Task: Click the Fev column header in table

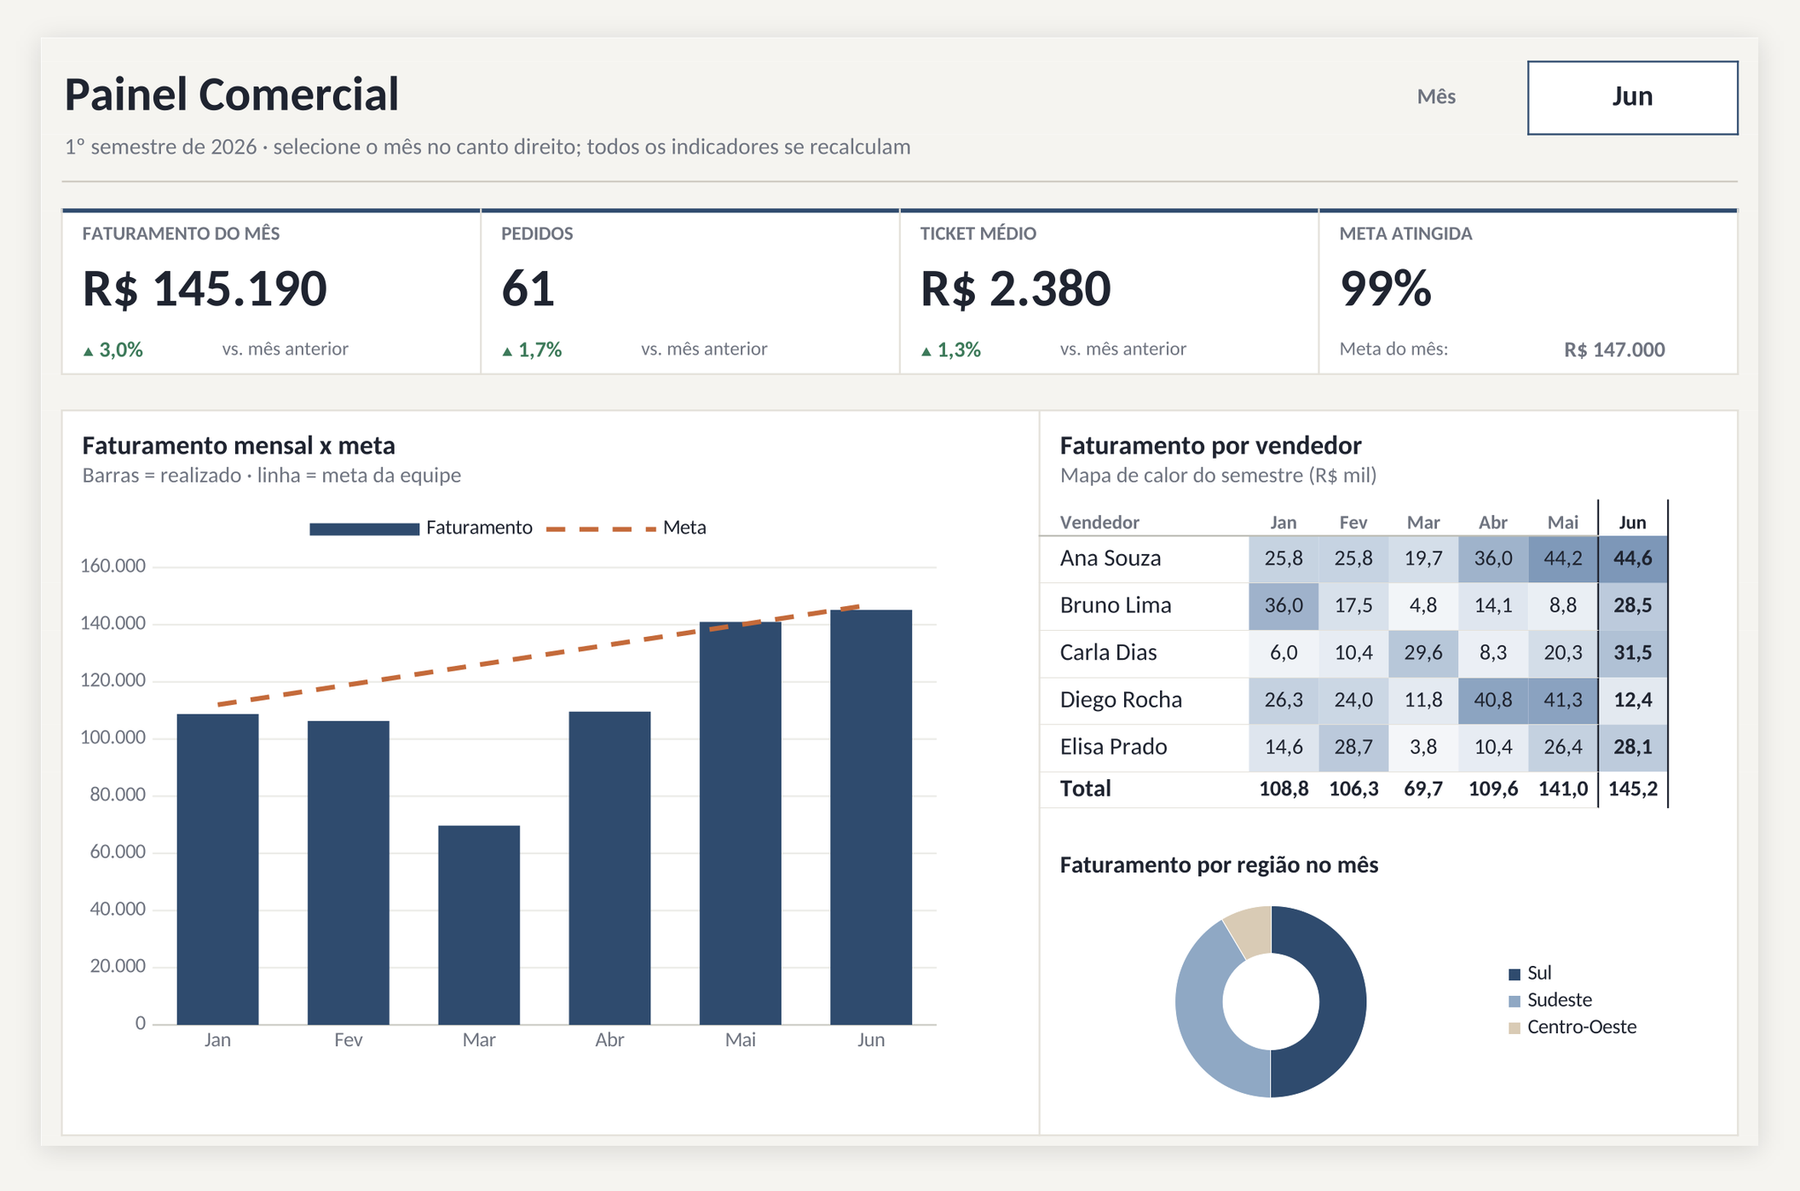Action: coord(1353,522)
